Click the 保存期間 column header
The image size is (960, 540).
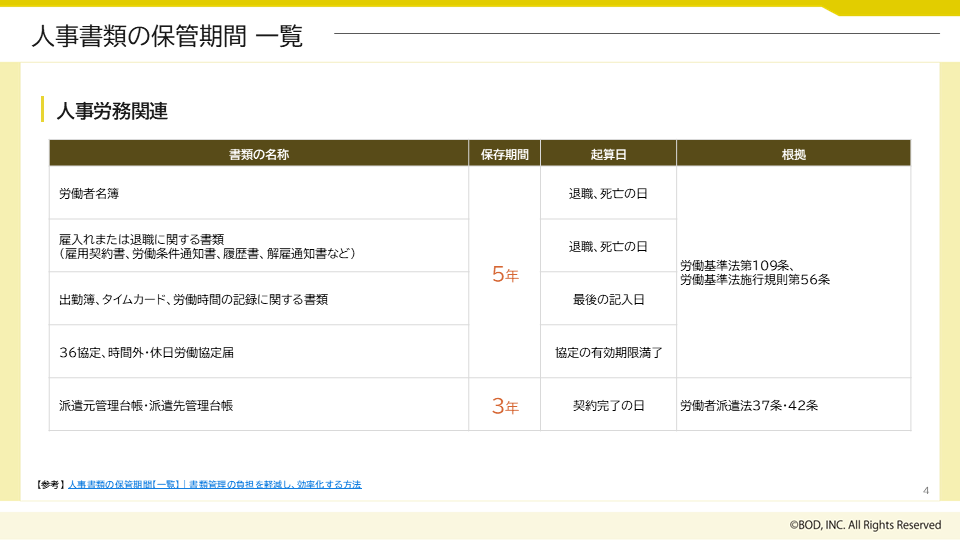pyautogui.click(x=504, y=154)
